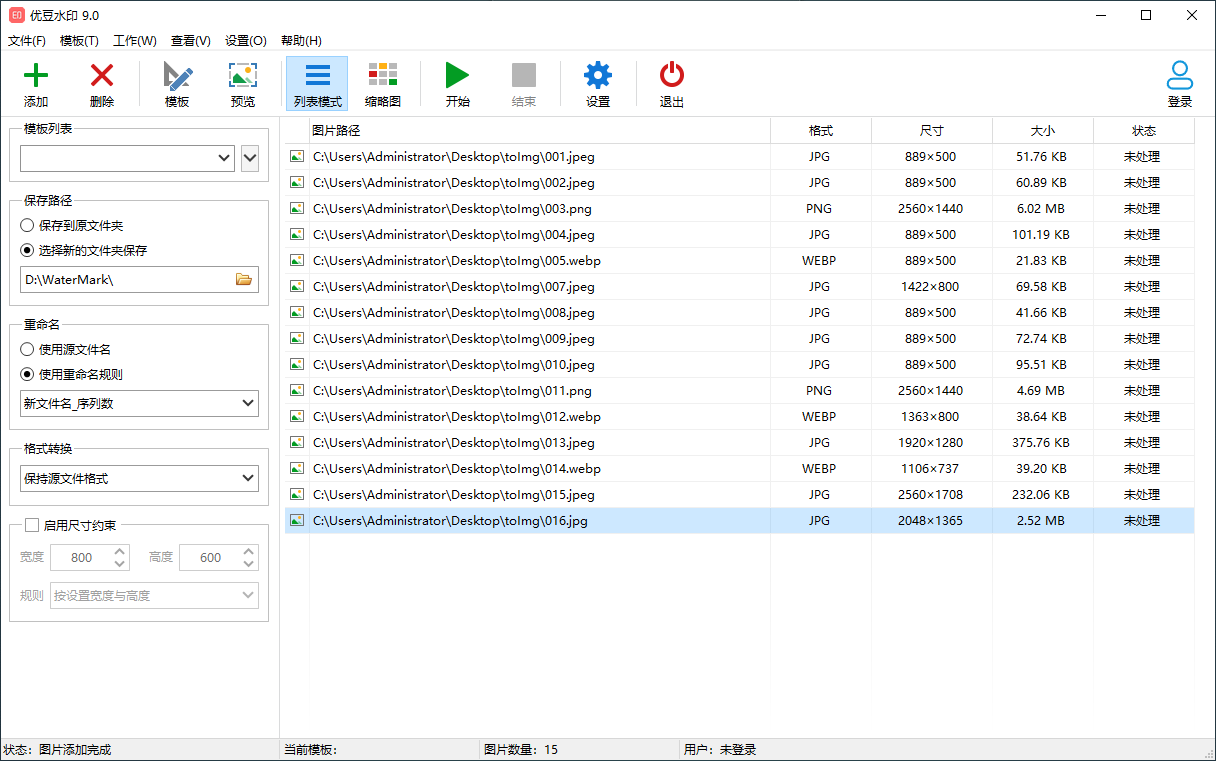Select the 使用源文件名 radio button
Viewport: 1216px width, 761px height.
tap(28, 350)
